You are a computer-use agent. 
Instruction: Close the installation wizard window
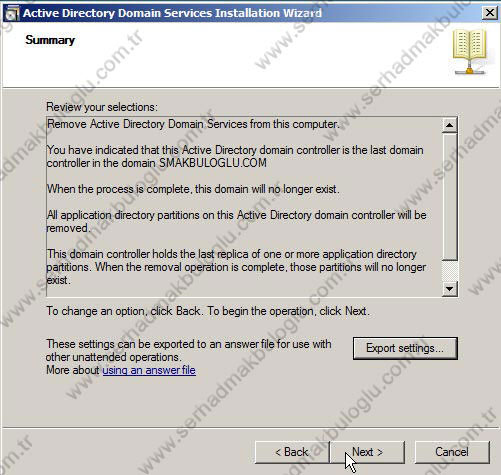[490, 13]
